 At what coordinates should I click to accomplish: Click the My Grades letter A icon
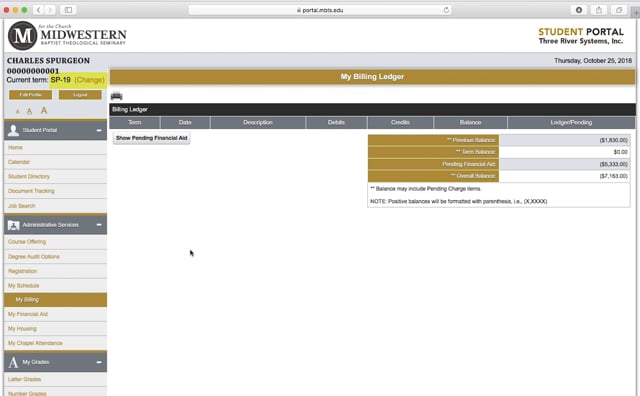click(x=13, y=362)
